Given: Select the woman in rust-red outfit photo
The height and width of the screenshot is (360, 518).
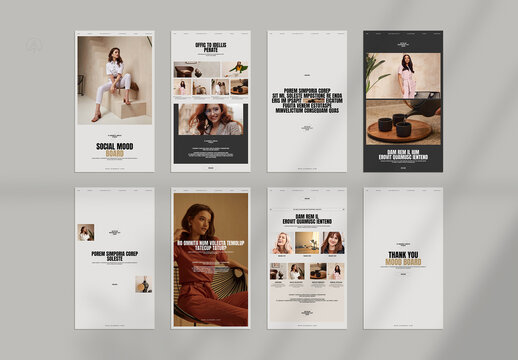Looking at the screenshot, I should (x=211, y=260).
